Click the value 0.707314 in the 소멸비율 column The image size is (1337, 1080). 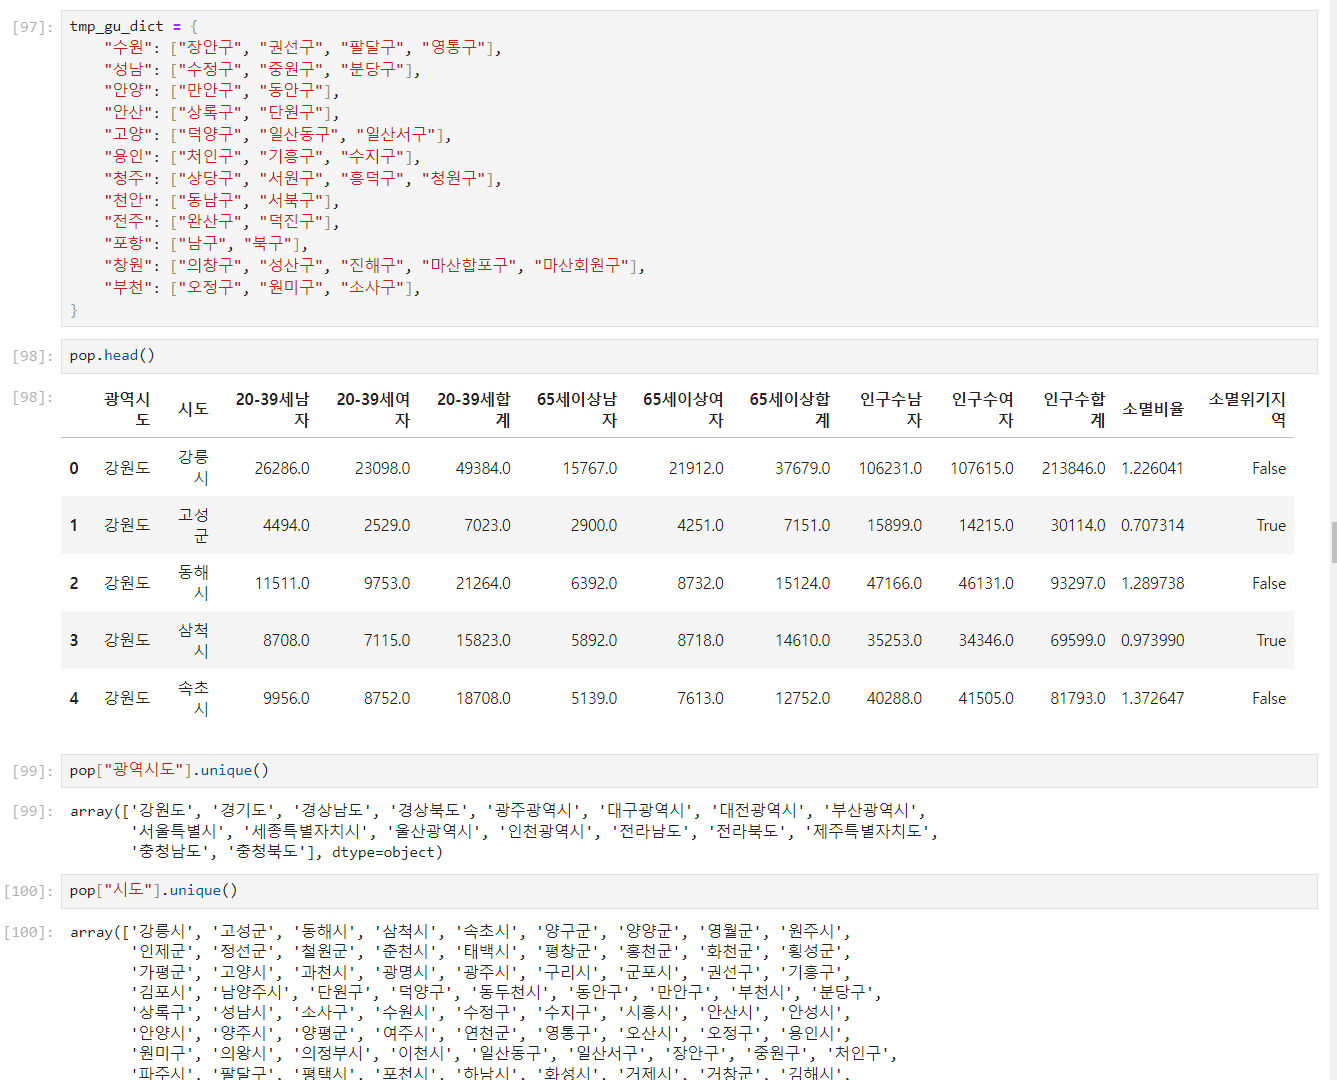coord(1152,525)
